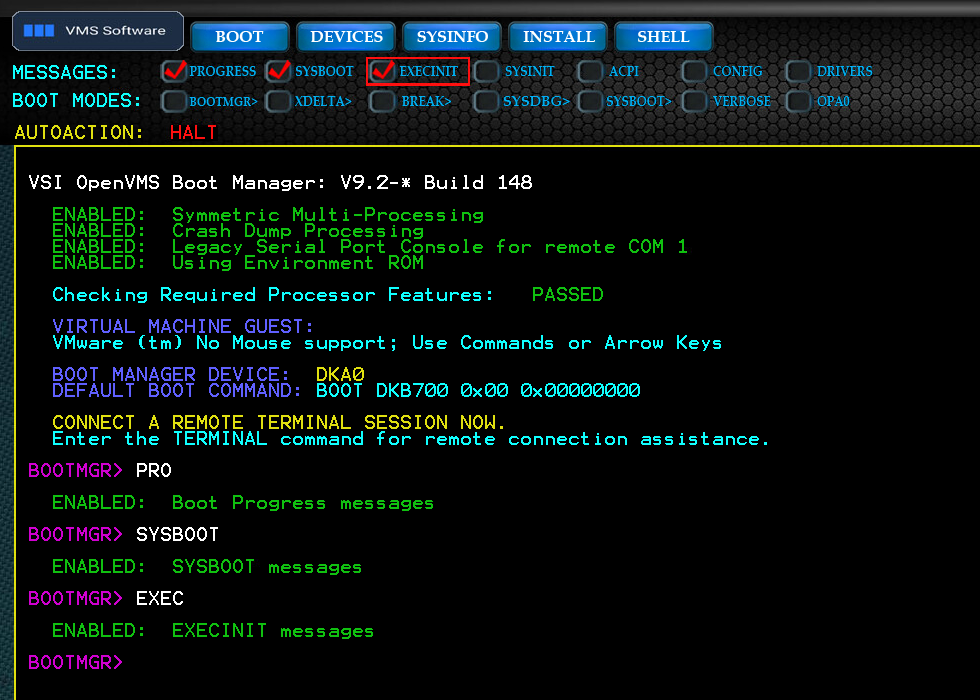
Task: Click the Boot Progress messages line
Action: [x=242, y=503]
